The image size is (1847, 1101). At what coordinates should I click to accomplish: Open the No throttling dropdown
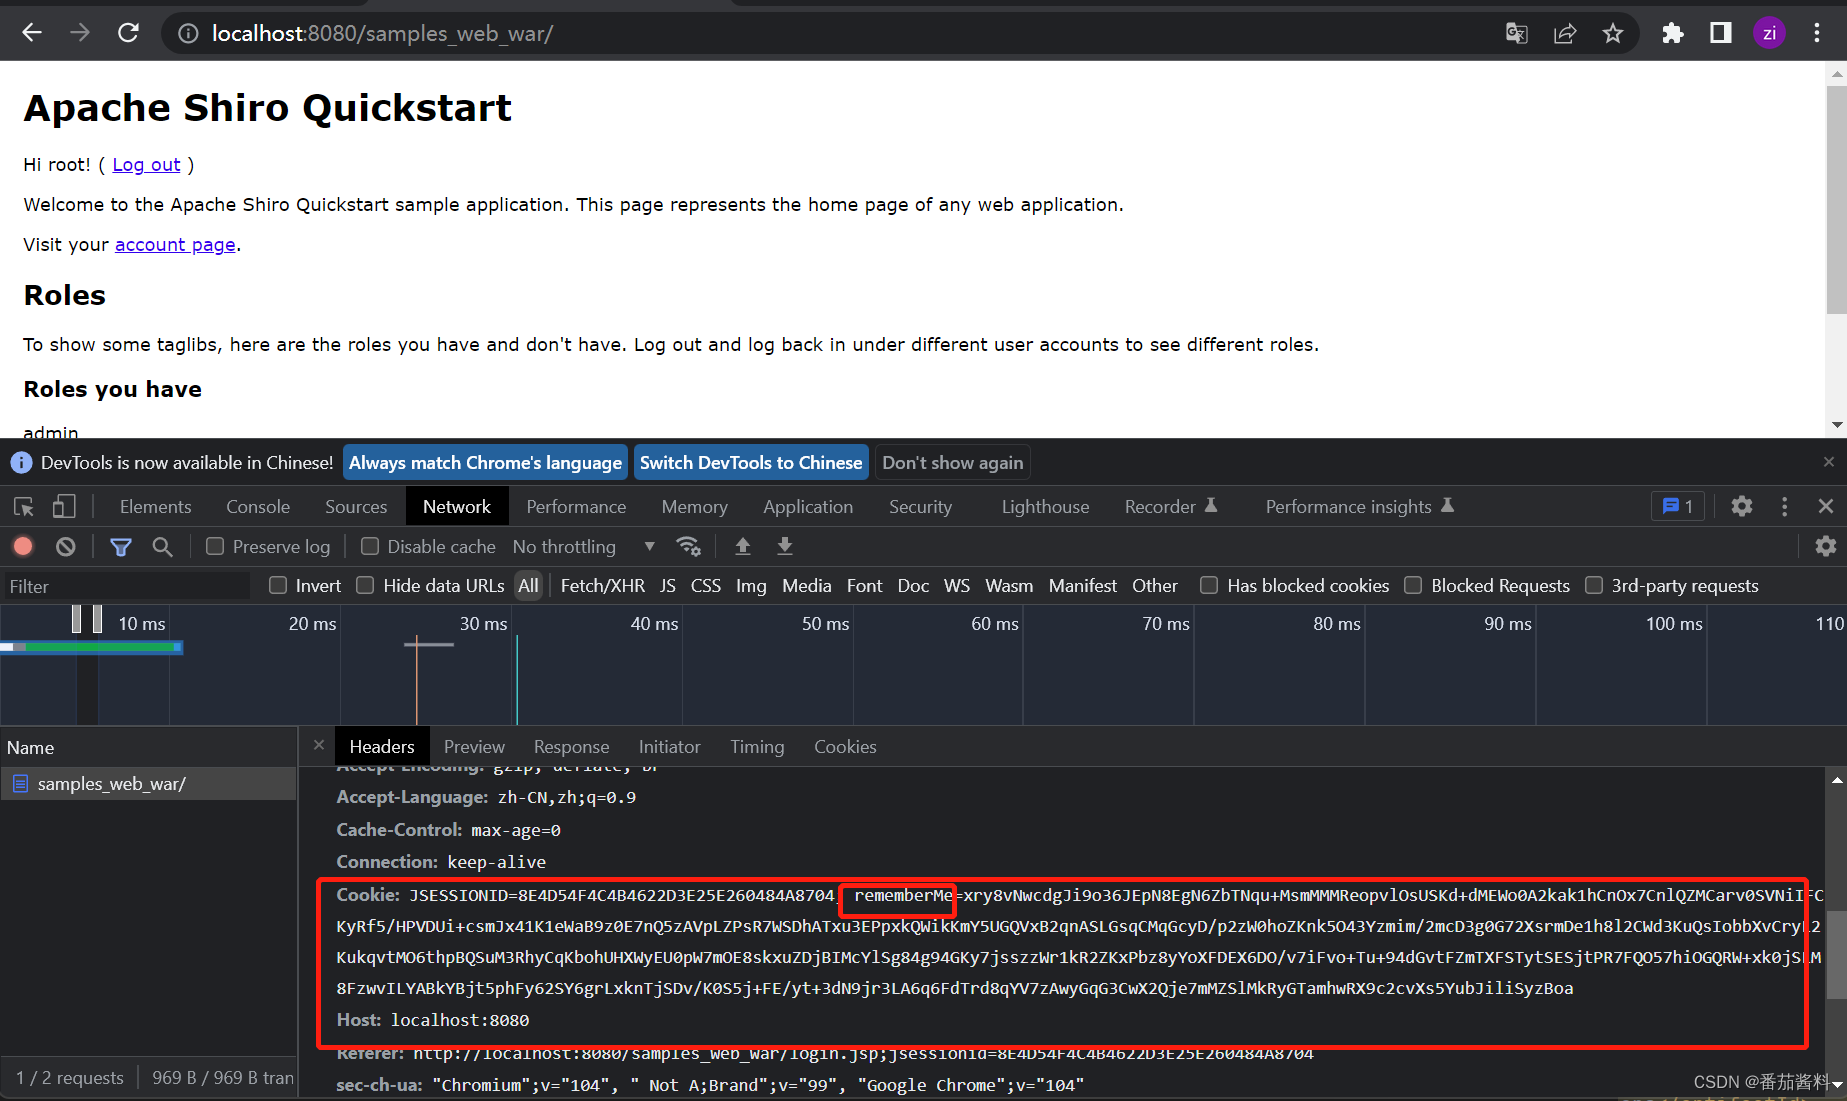click(x=584, y=546)
